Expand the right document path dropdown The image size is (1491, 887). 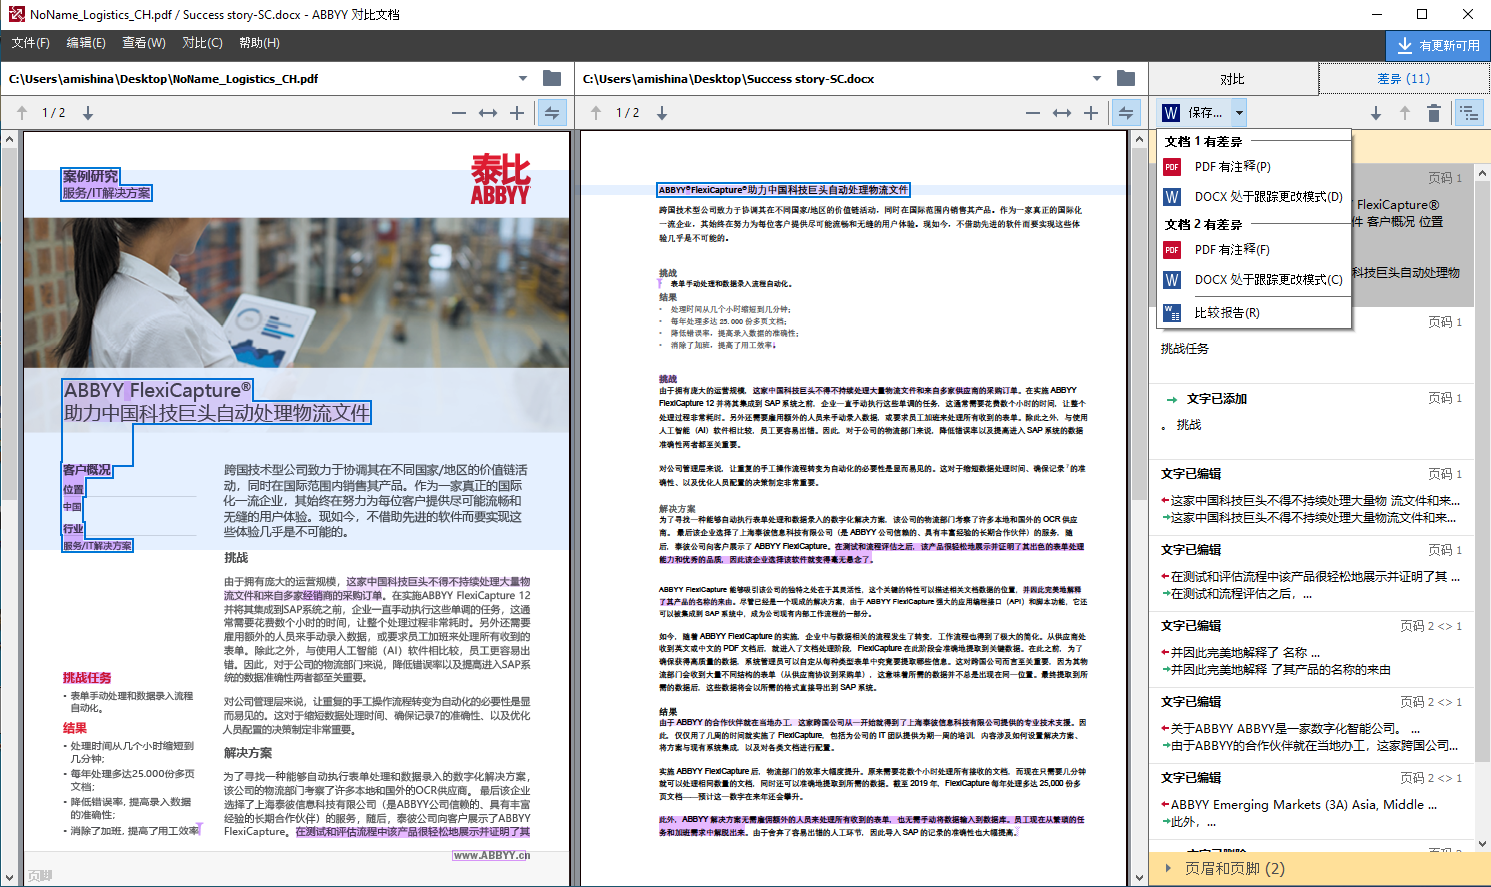(x=1097, y=78)
